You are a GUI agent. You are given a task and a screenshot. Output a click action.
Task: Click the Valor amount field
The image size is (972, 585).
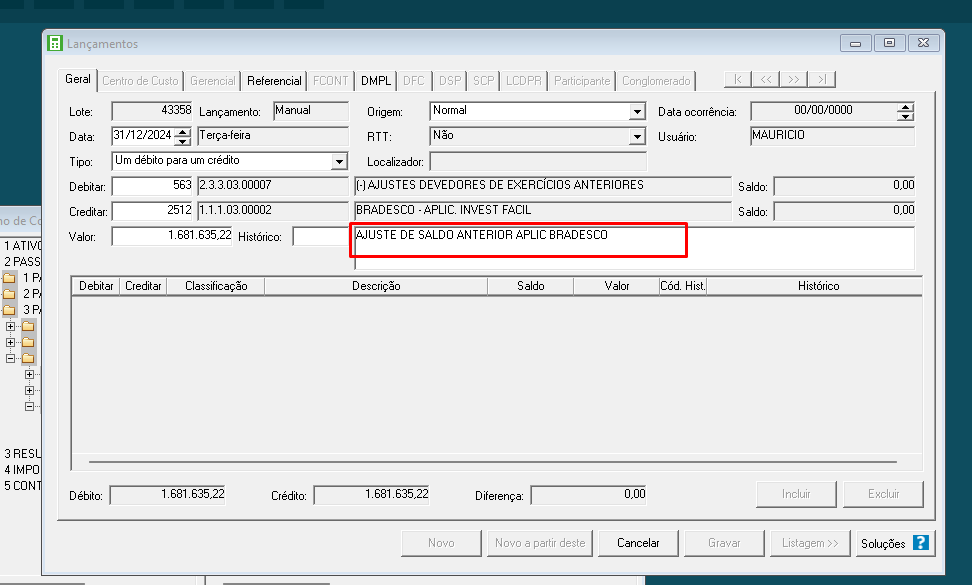pos(171,236)
